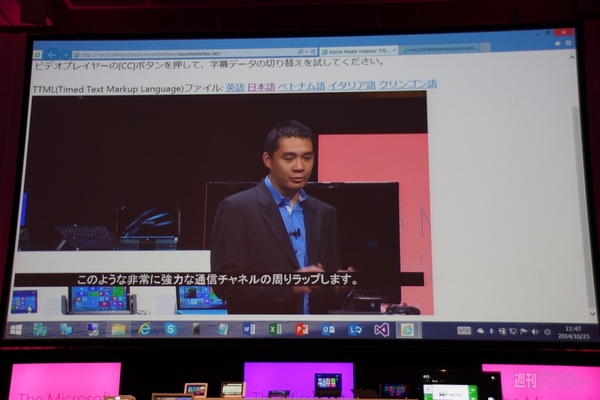Open the クリンゴン語 TTML file link
The width and height of the screenshot is (600, 400).
(408, 84)
